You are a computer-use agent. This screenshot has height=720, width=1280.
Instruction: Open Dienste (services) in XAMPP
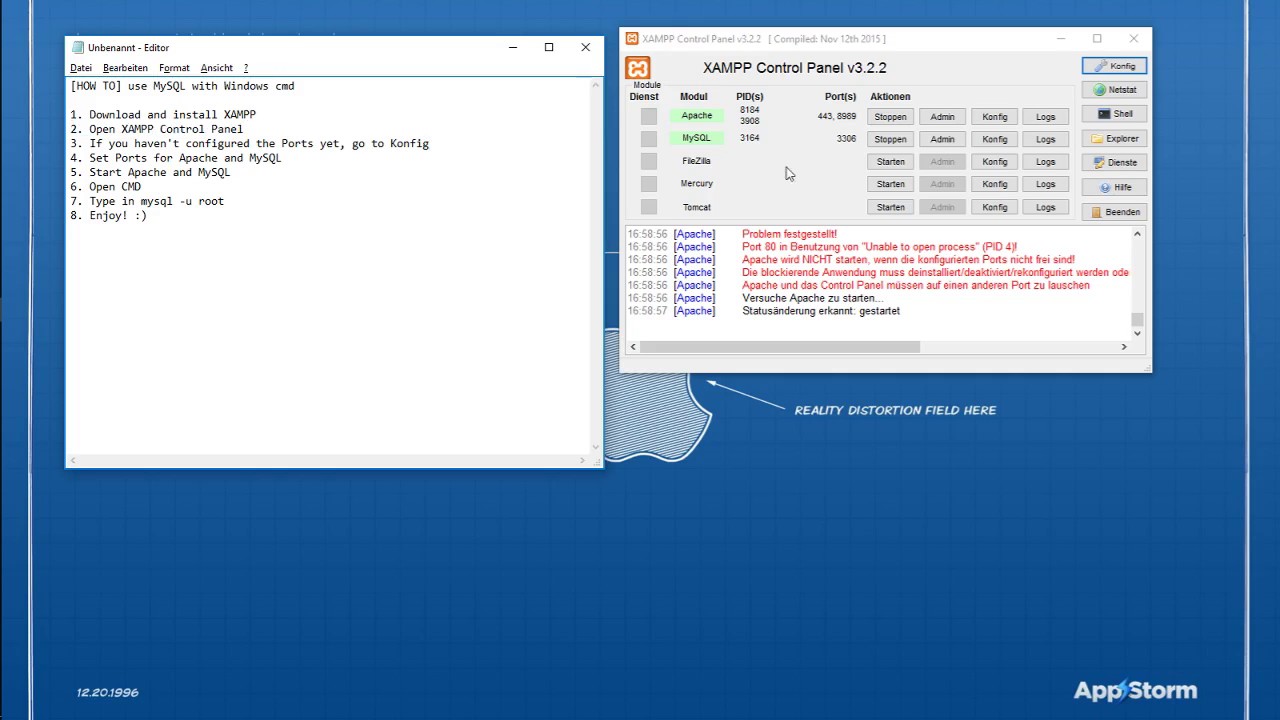[1114, 163]
